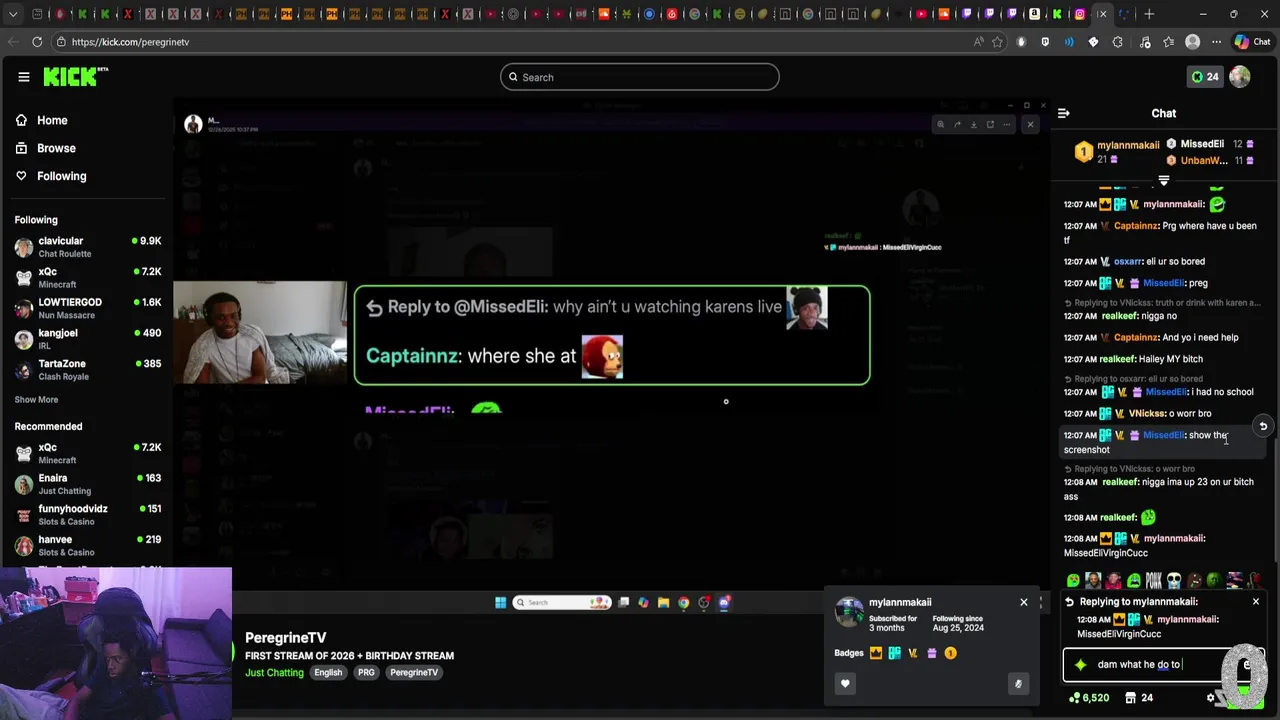Add page to favorites star icon
This screenshot has width=1280, height=720.
[x=997, y=42]
